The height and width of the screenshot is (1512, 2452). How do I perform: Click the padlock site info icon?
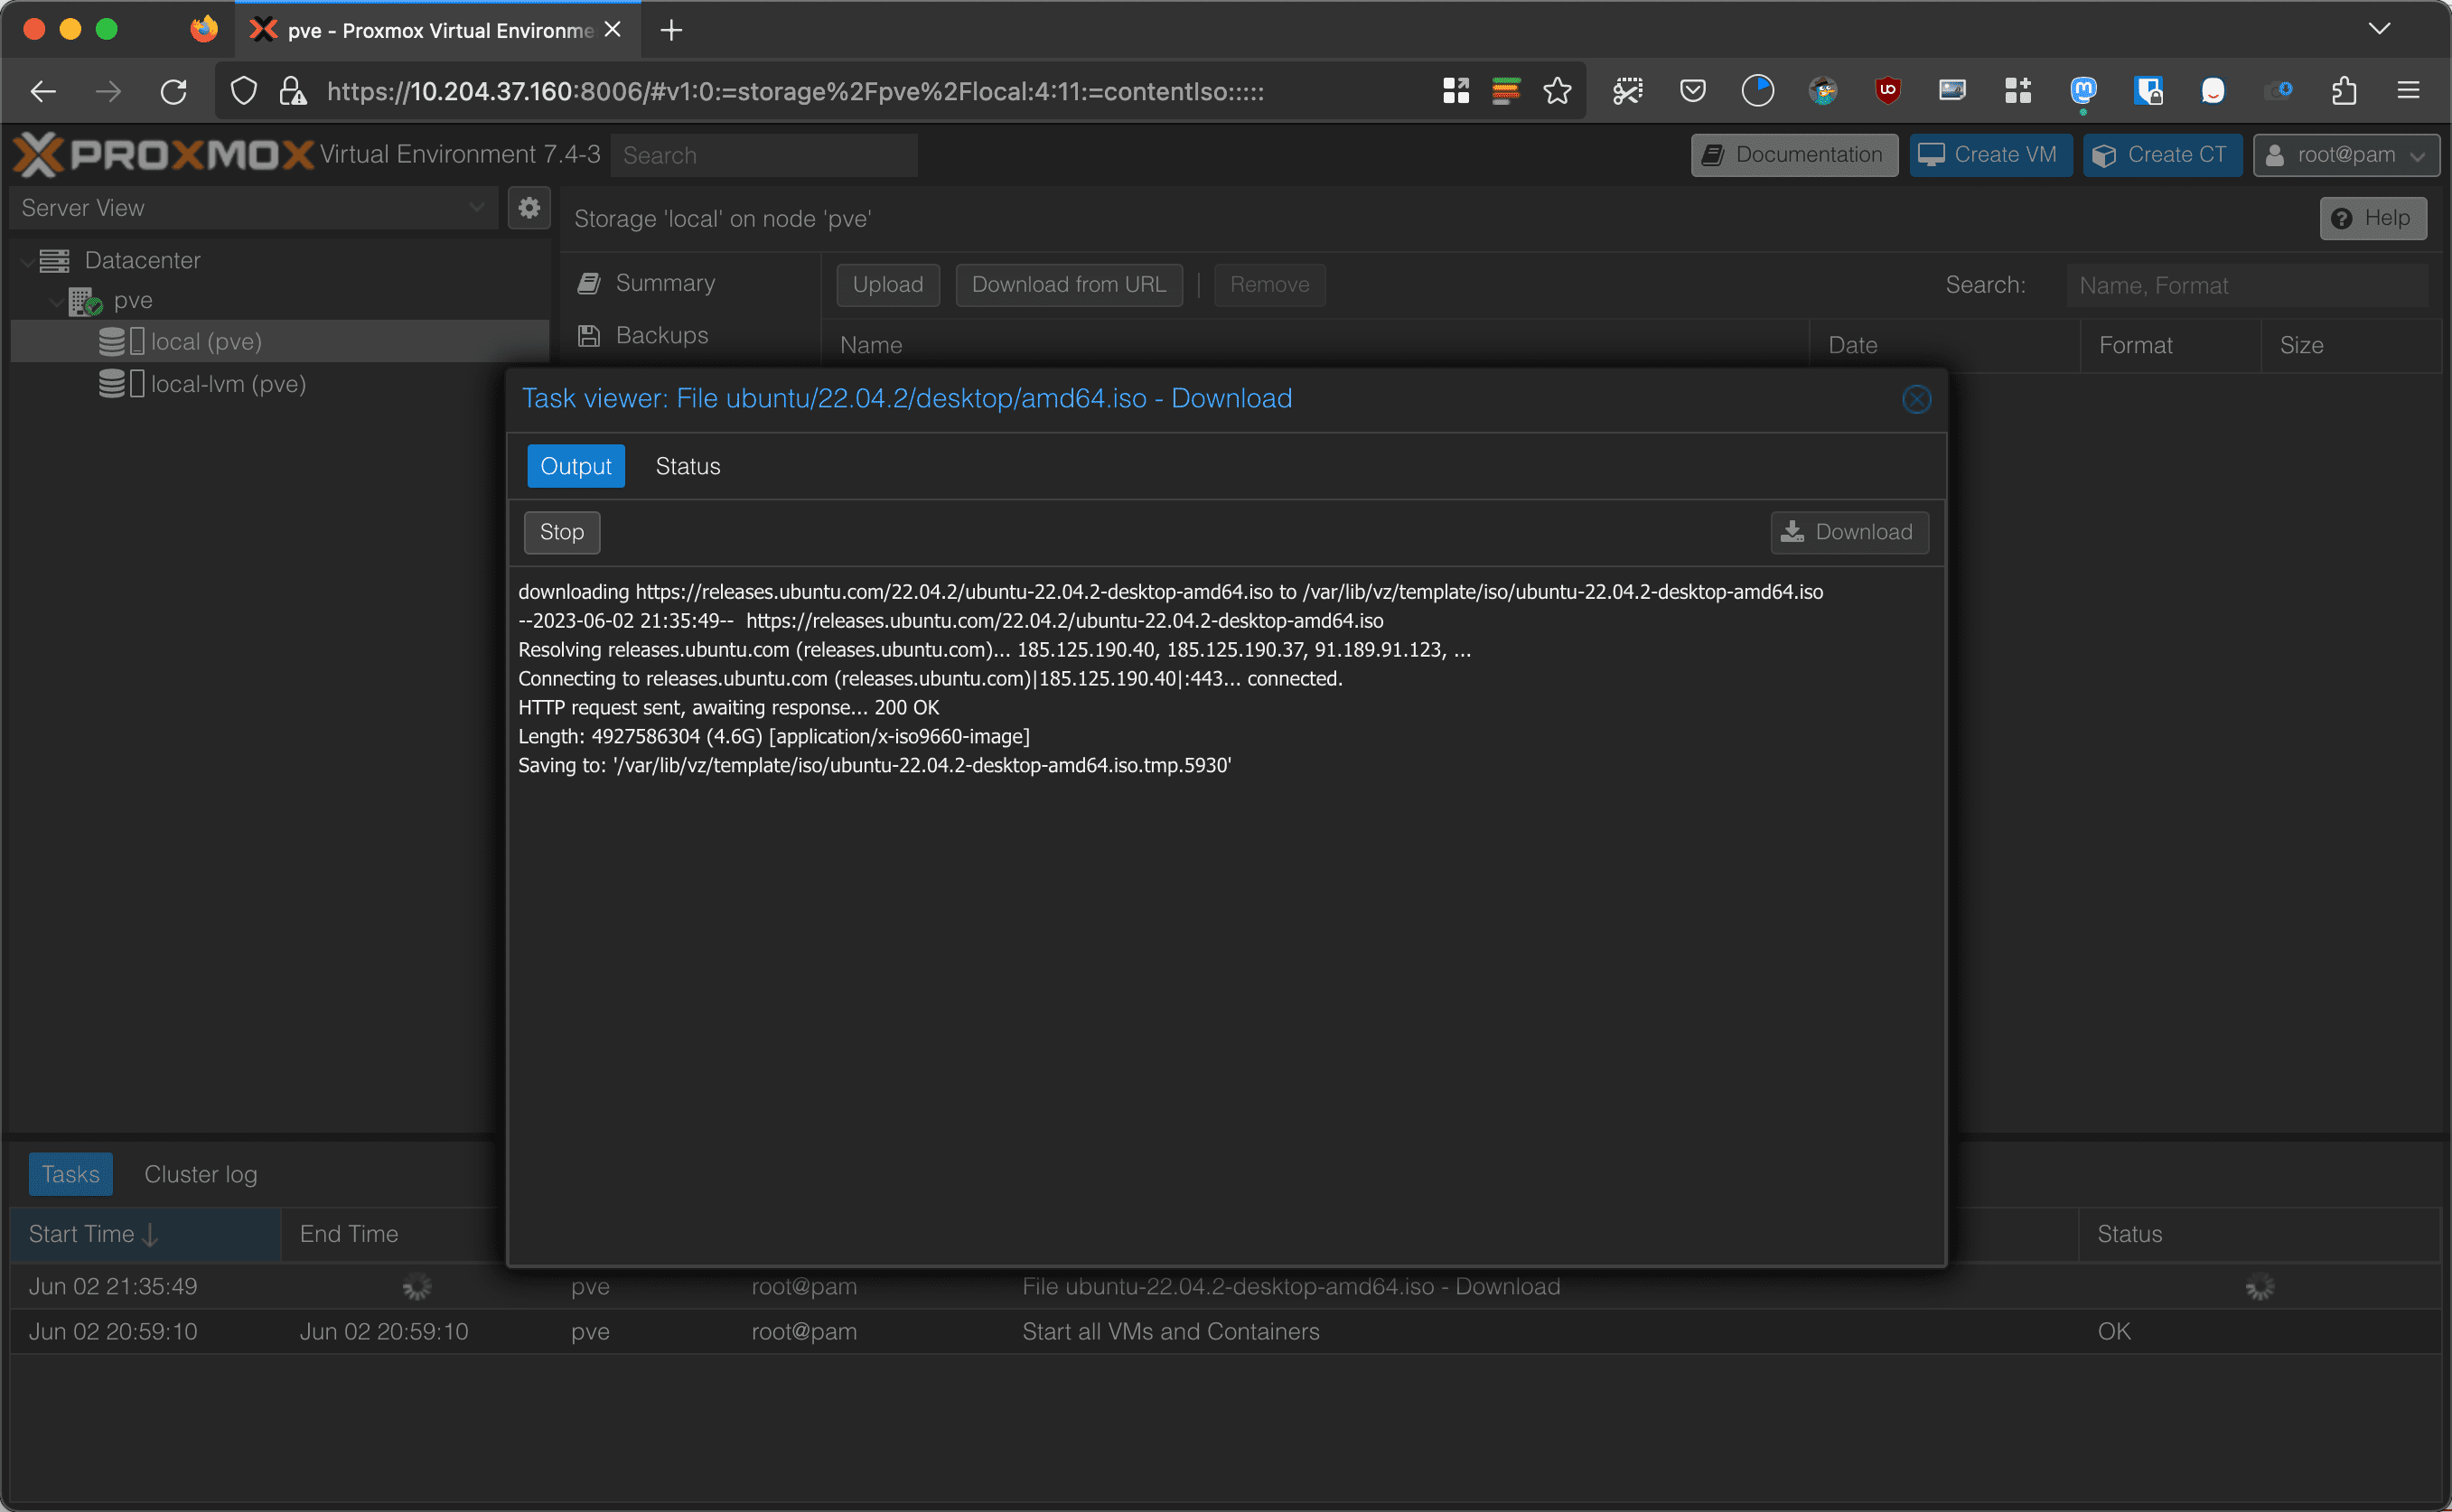(x=292, y=92)
